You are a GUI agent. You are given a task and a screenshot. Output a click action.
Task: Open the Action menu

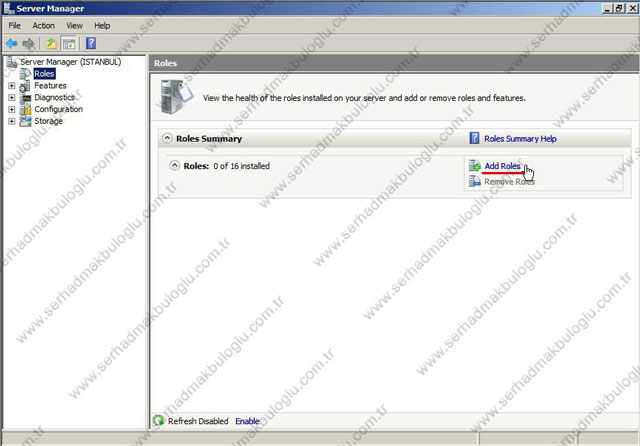coord(43,26)
